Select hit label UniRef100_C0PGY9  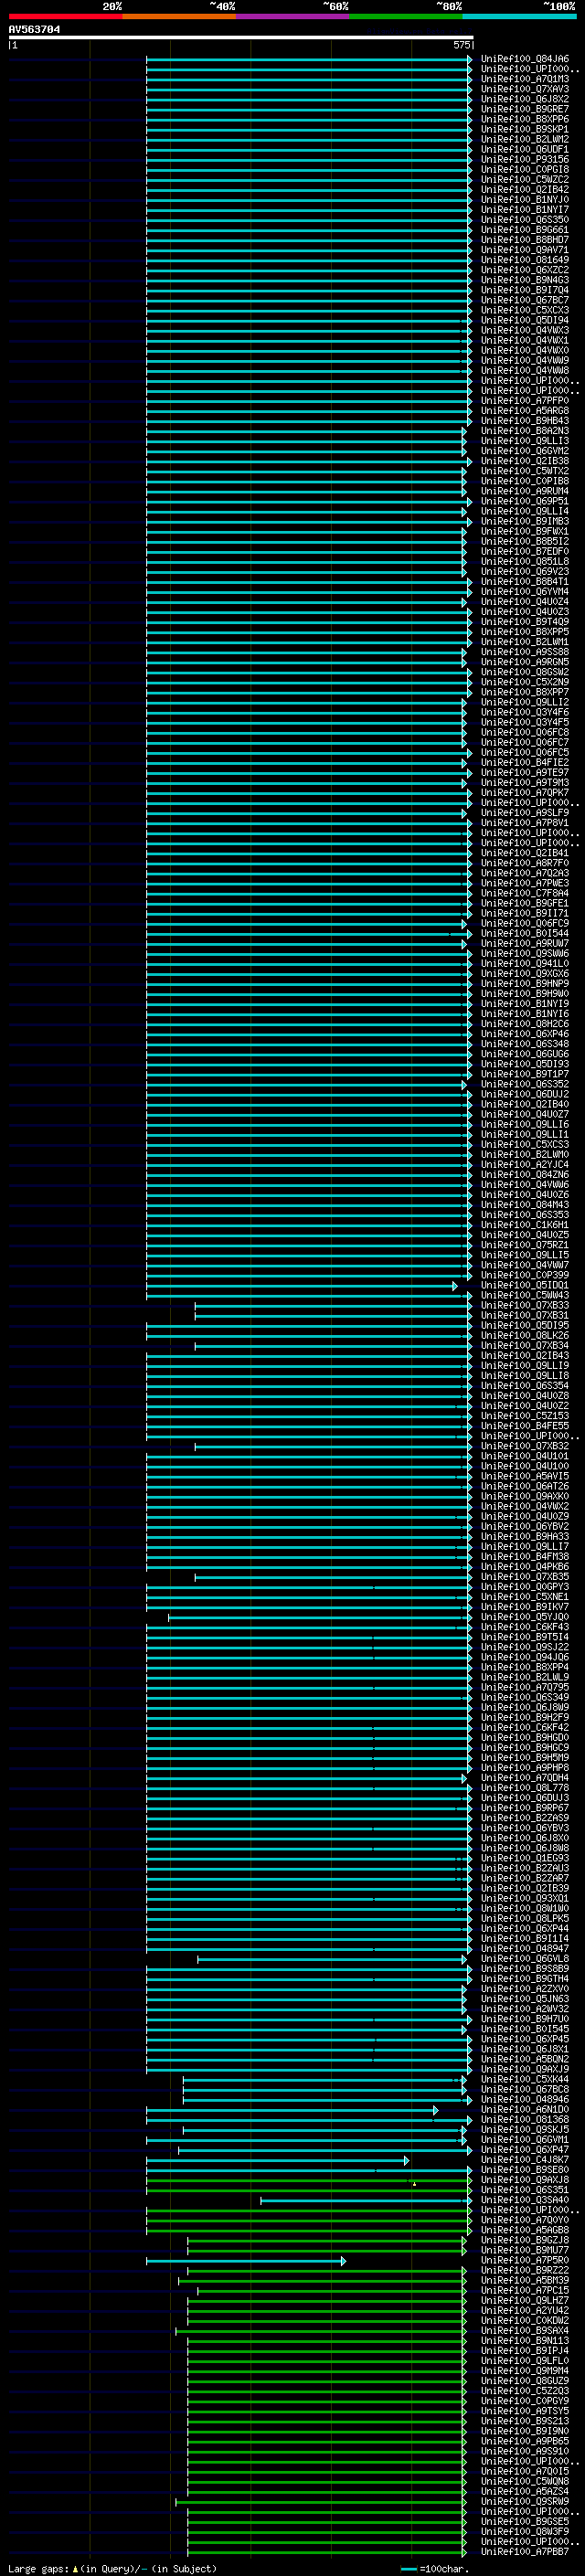(x=525, y=2401)
